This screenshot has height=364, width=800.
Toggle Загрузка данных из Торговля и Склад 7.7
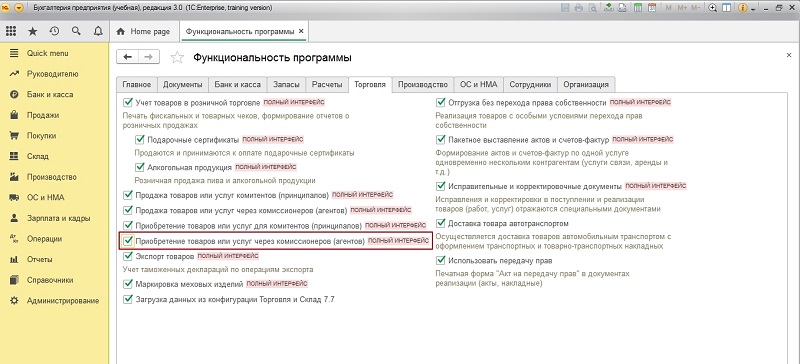128,299
